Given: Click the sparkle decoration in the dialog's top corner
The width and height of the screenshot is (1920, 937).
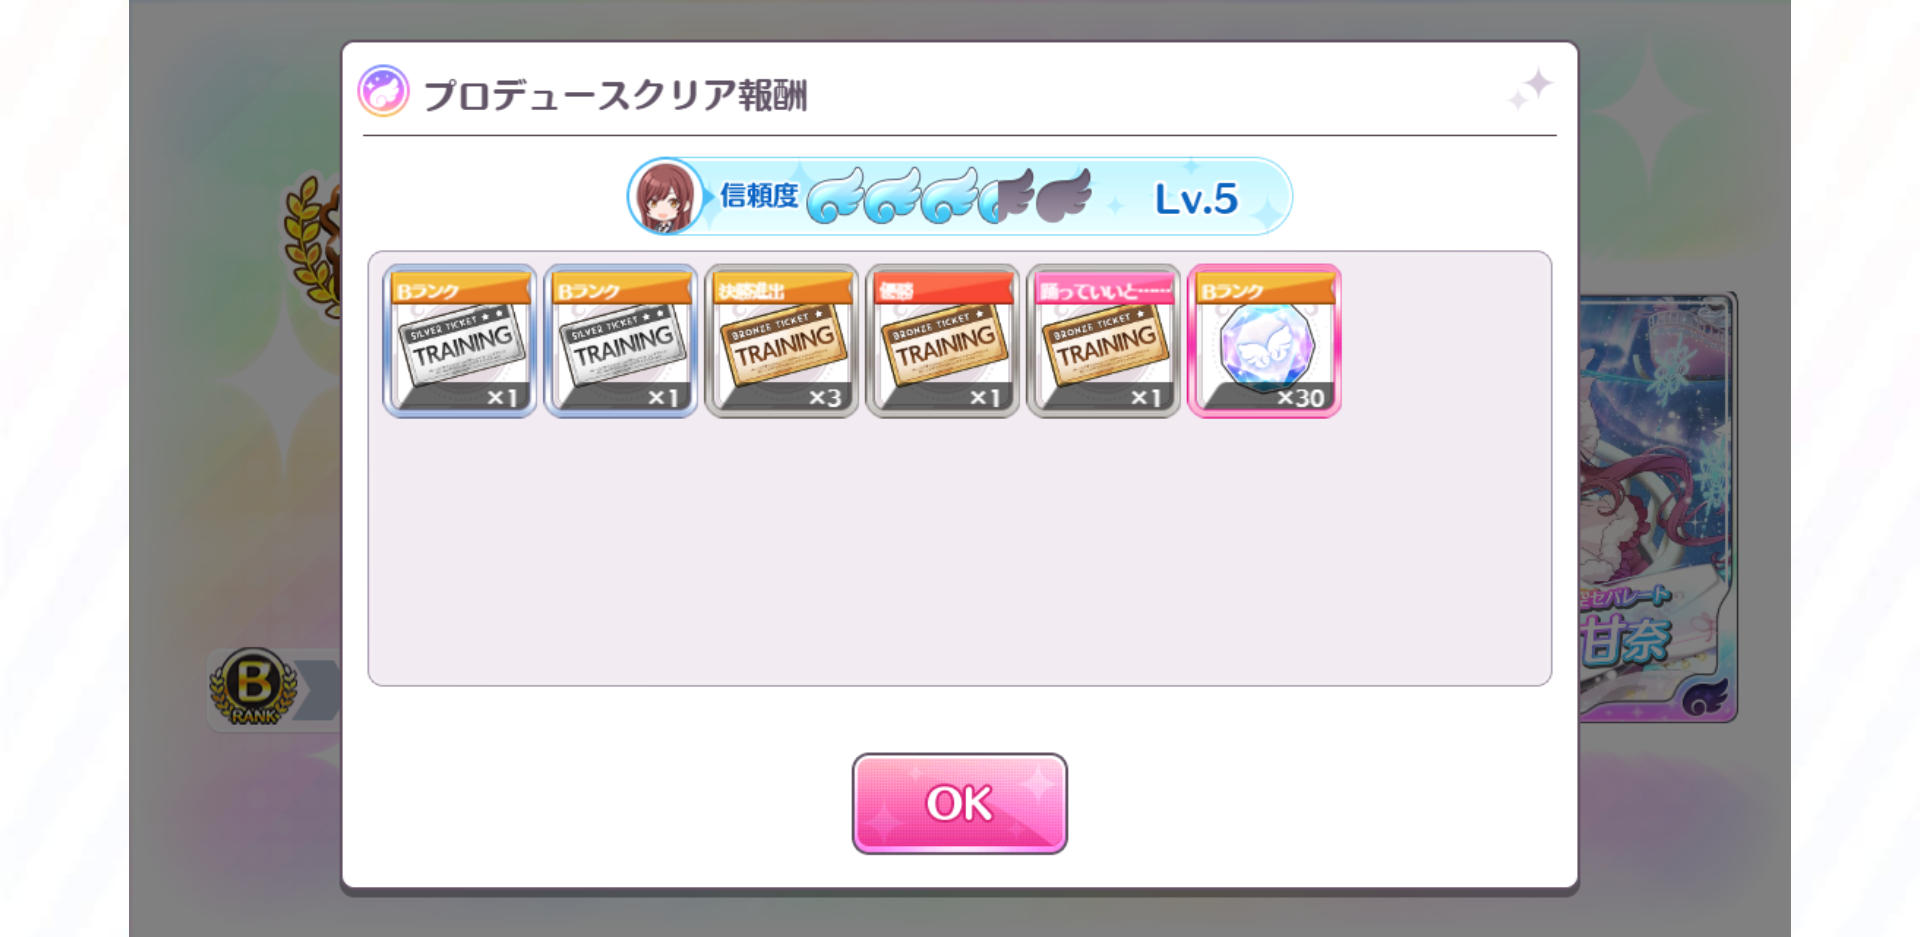Looking at the screenshot, I should pos(1530,89).
